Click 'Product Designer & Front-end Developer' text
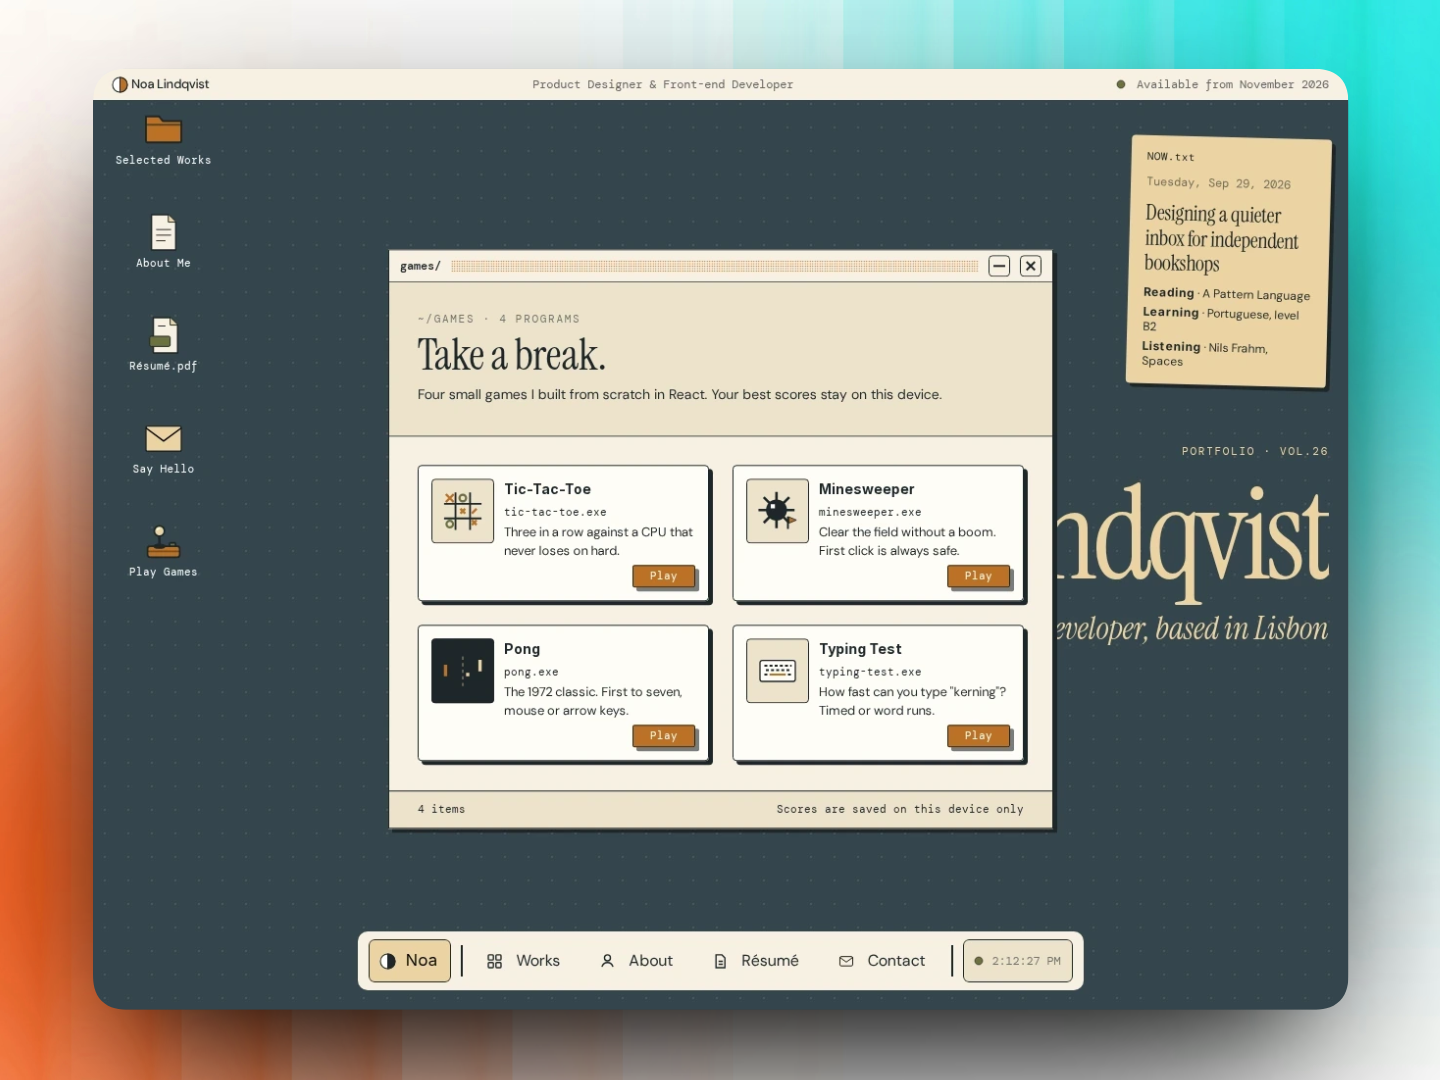This screenshot has height=1080, width=1440. tap(663, 85)
